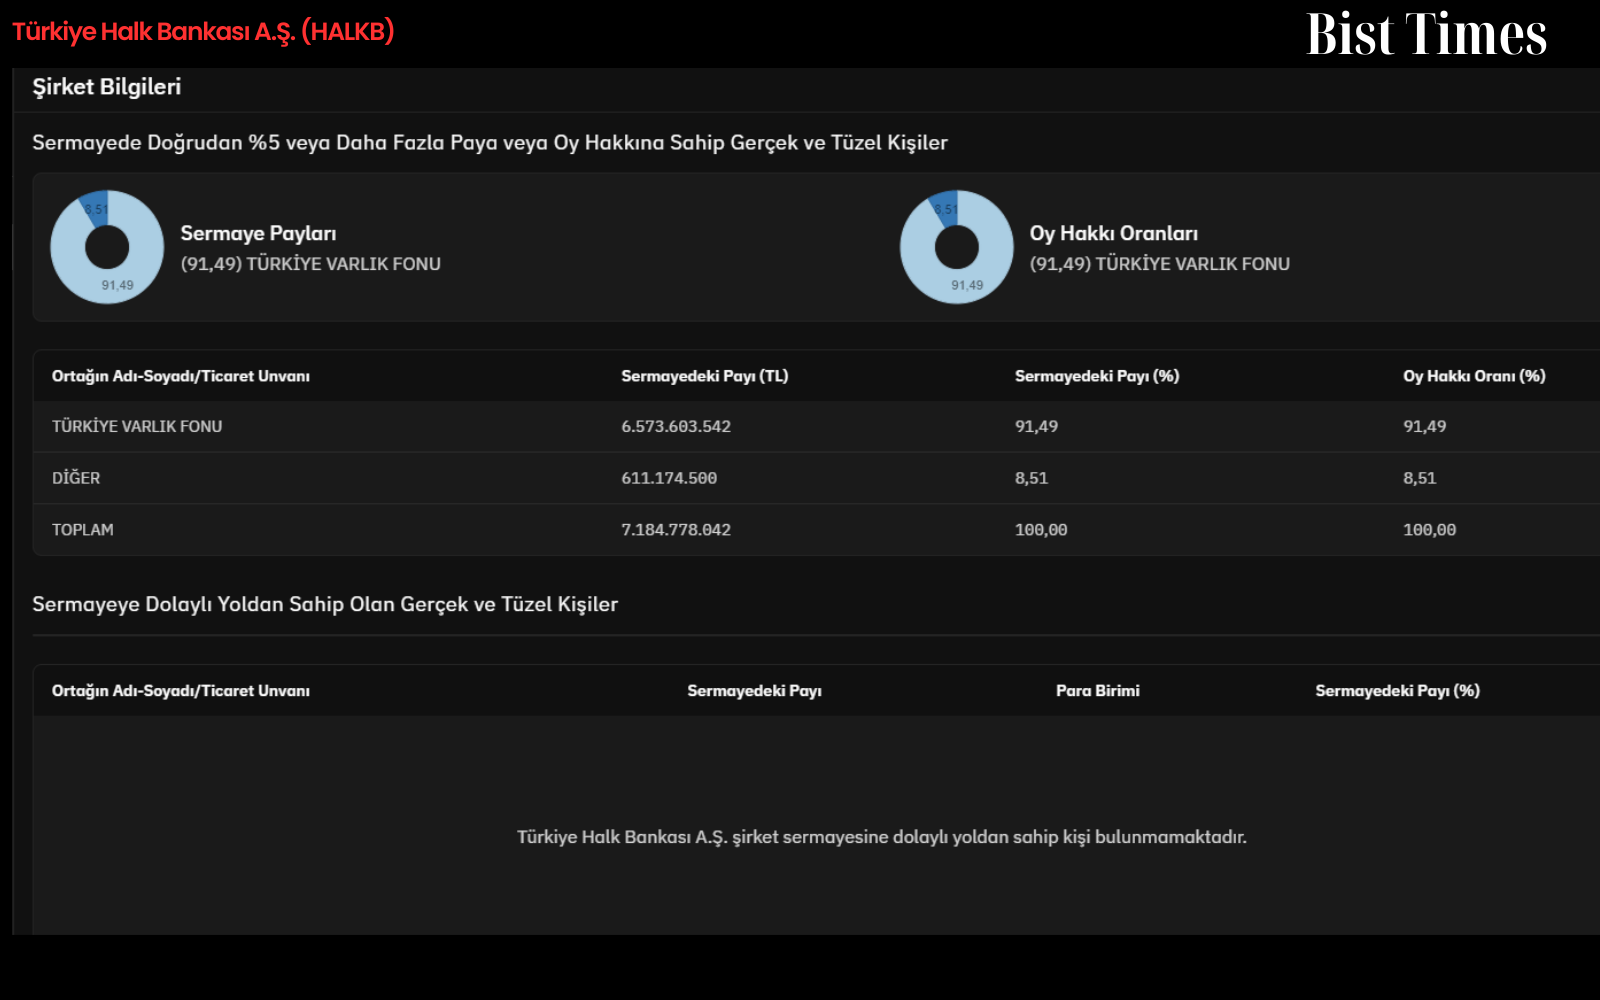Click the Sermayedeki Payı (%) header in the first table

coord(1097,376)
